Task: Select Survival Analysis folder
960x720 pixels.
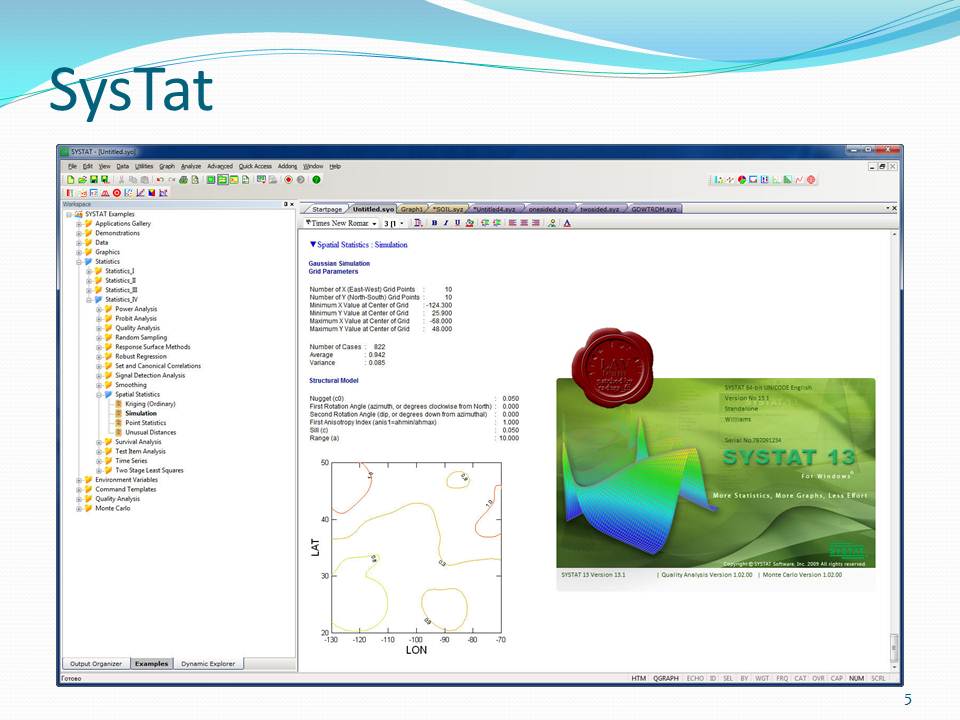Action: pyautogui.click(x=138, y=442)
